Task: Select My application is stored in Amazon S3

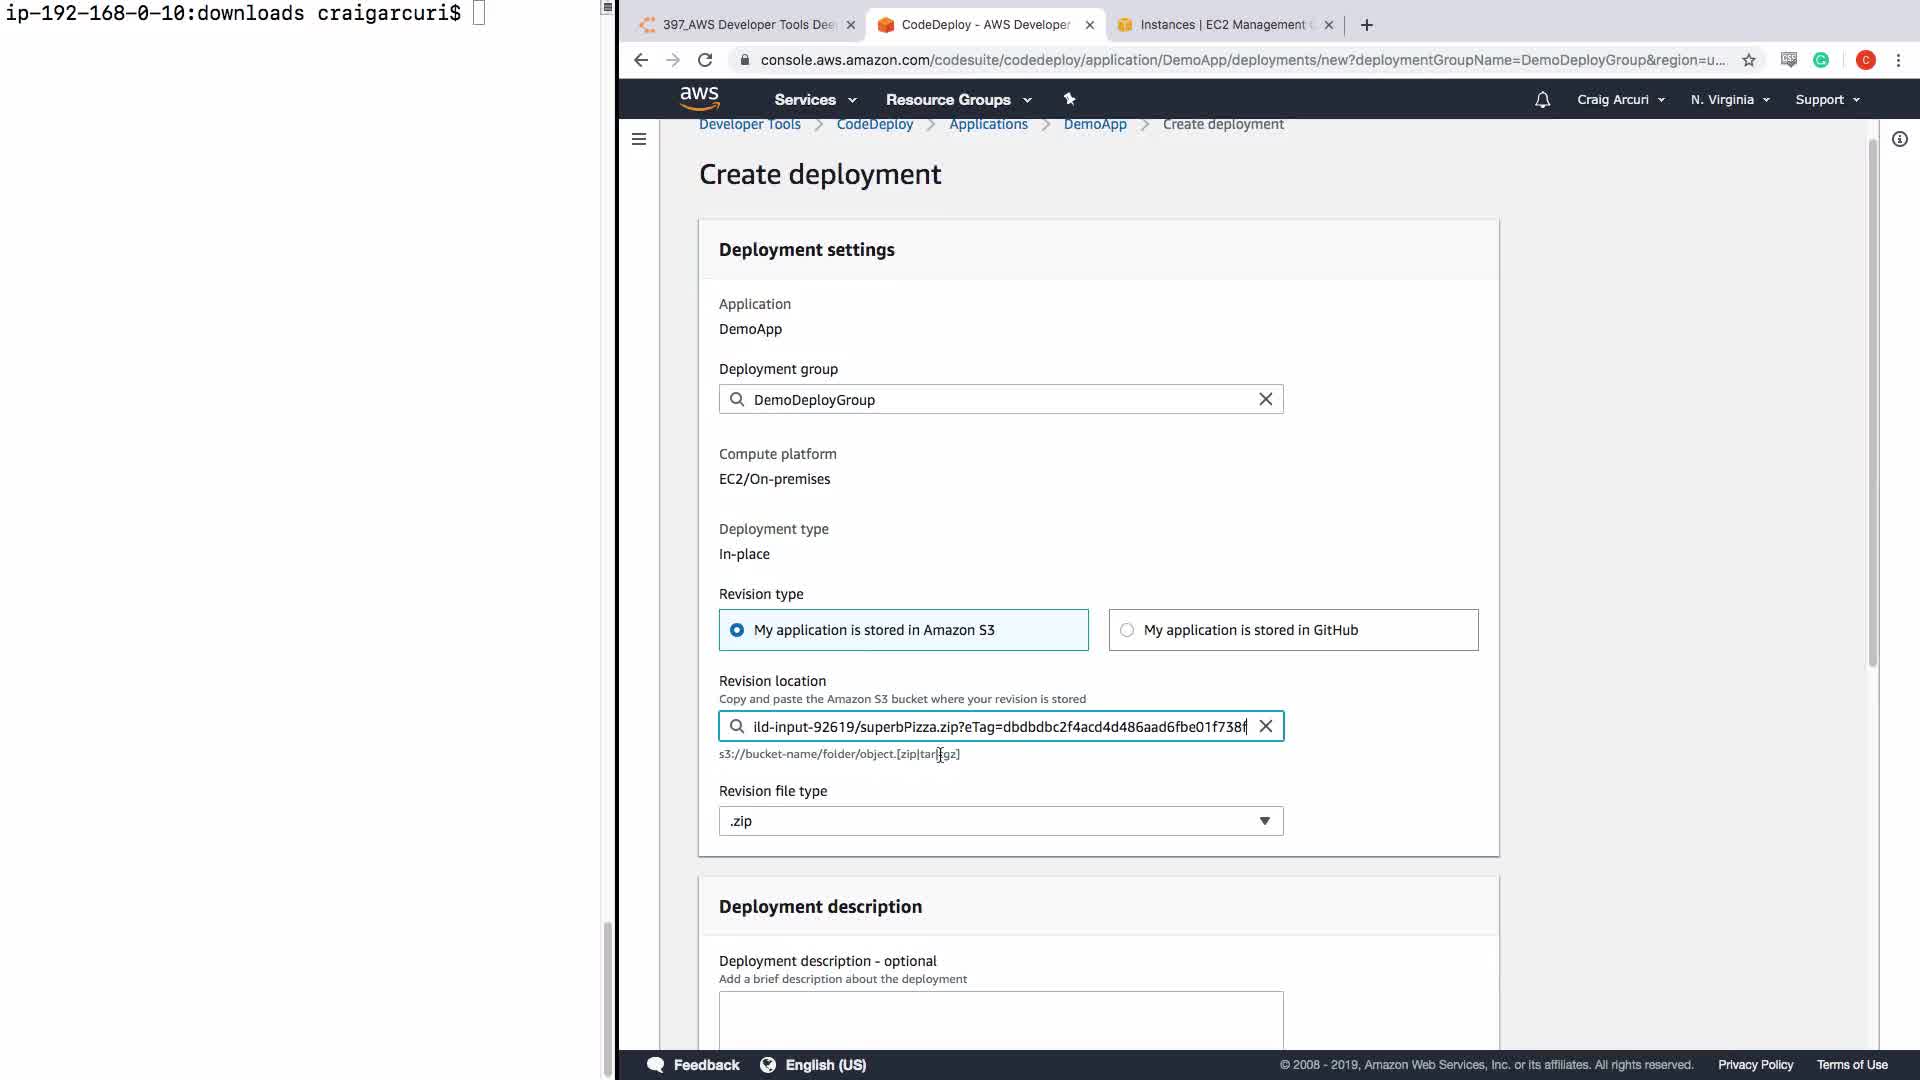Action: (x=737, y=630)
